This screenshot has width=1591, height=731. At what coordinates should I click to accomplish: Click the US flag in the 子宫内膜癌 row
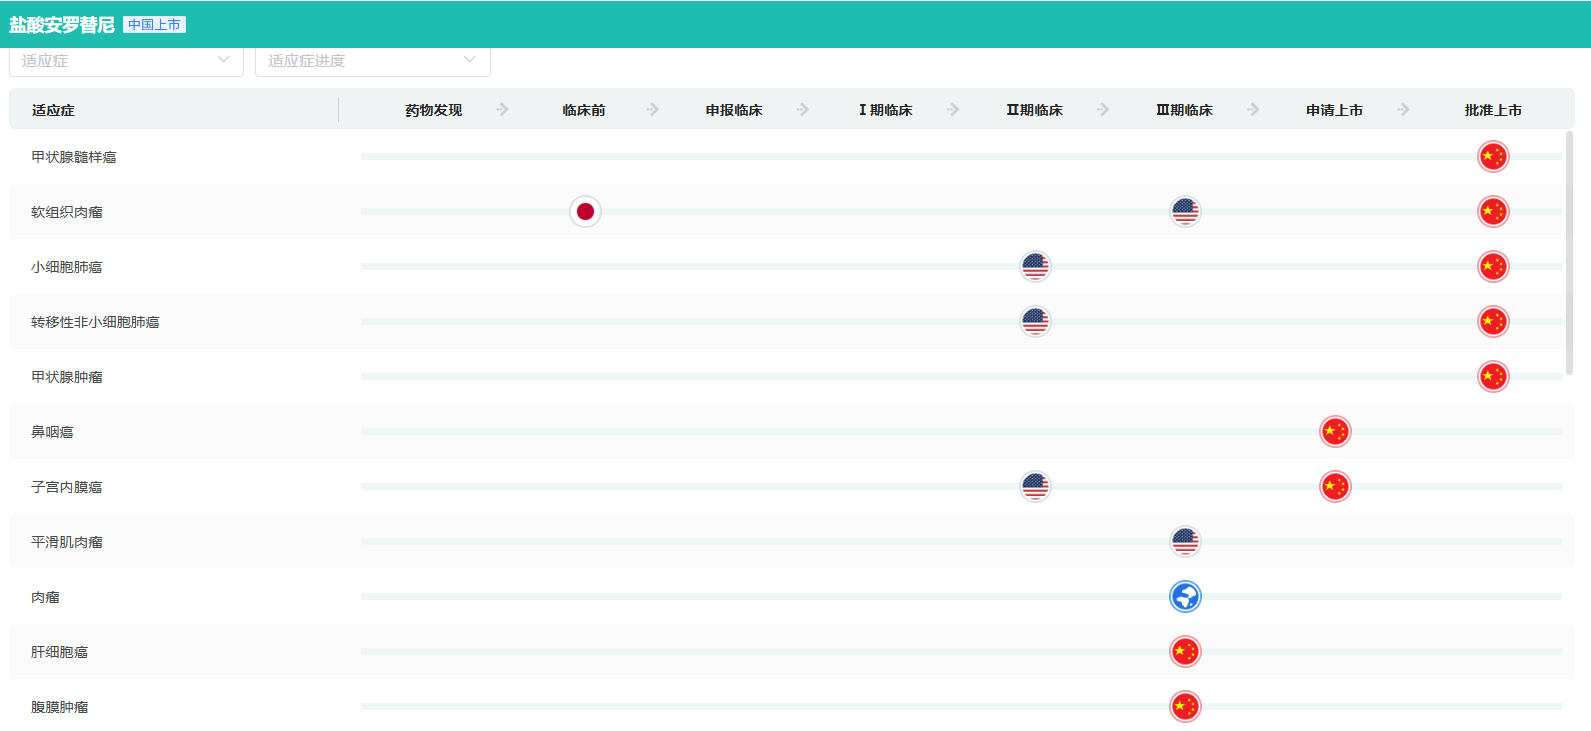pos(1035,487)
